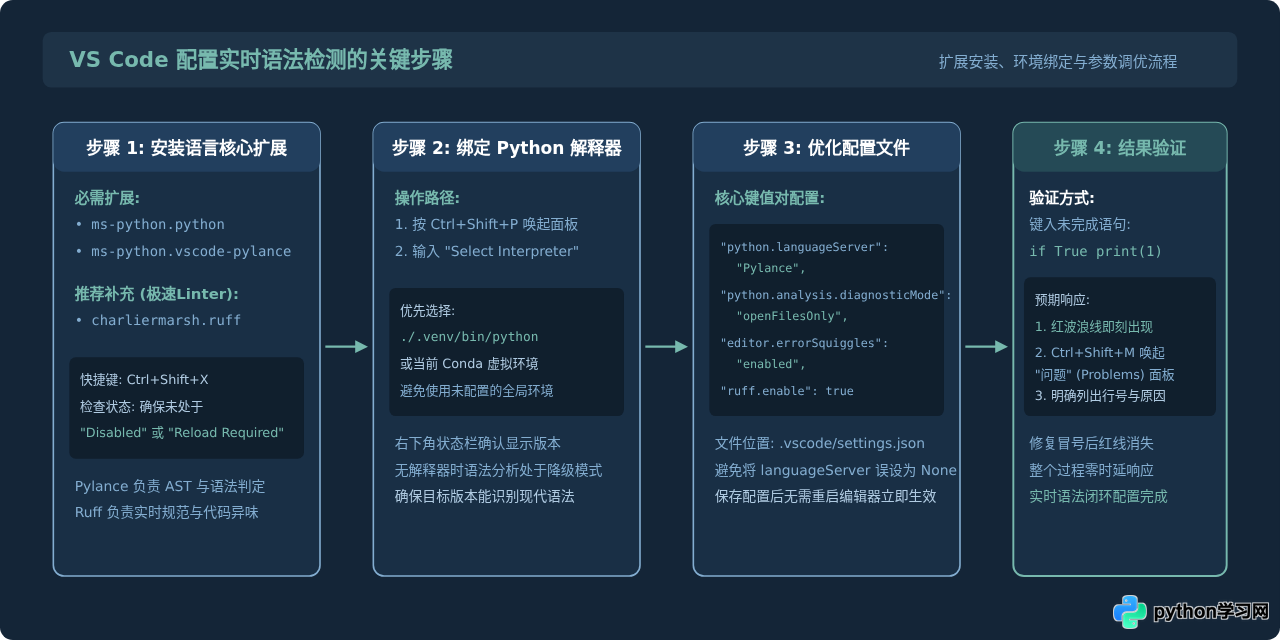
Task: Click the key "python.languageServer":
Action: [x=804, y=246]
